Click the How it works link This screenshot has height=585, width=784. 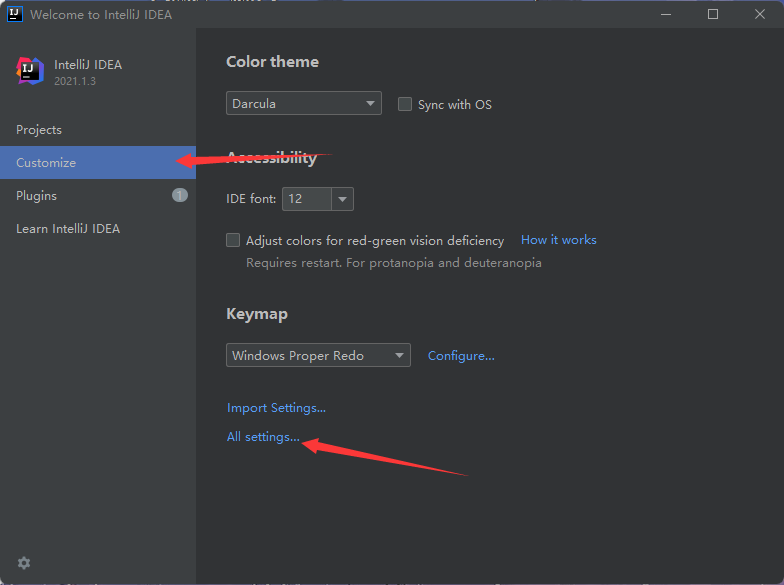point(558,240)
